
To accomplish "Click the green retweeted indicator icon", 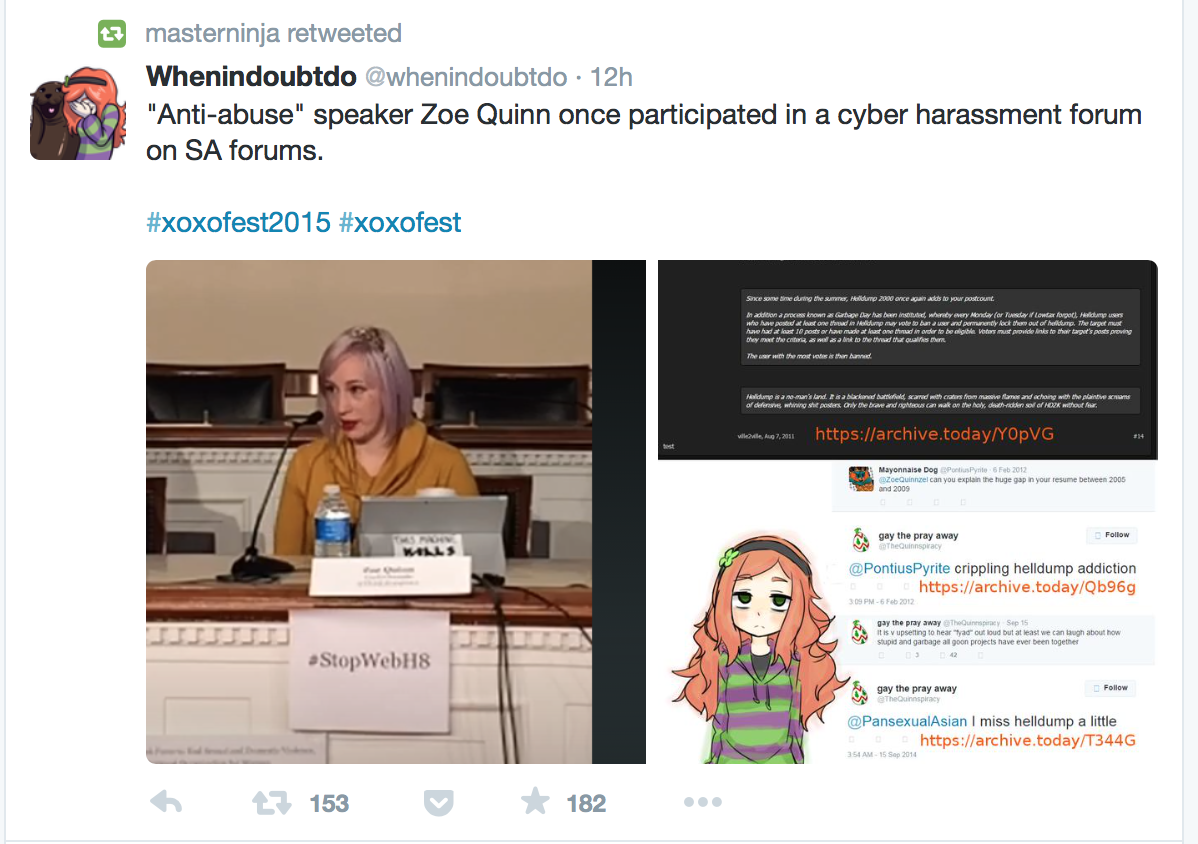I will coord(112,34).
